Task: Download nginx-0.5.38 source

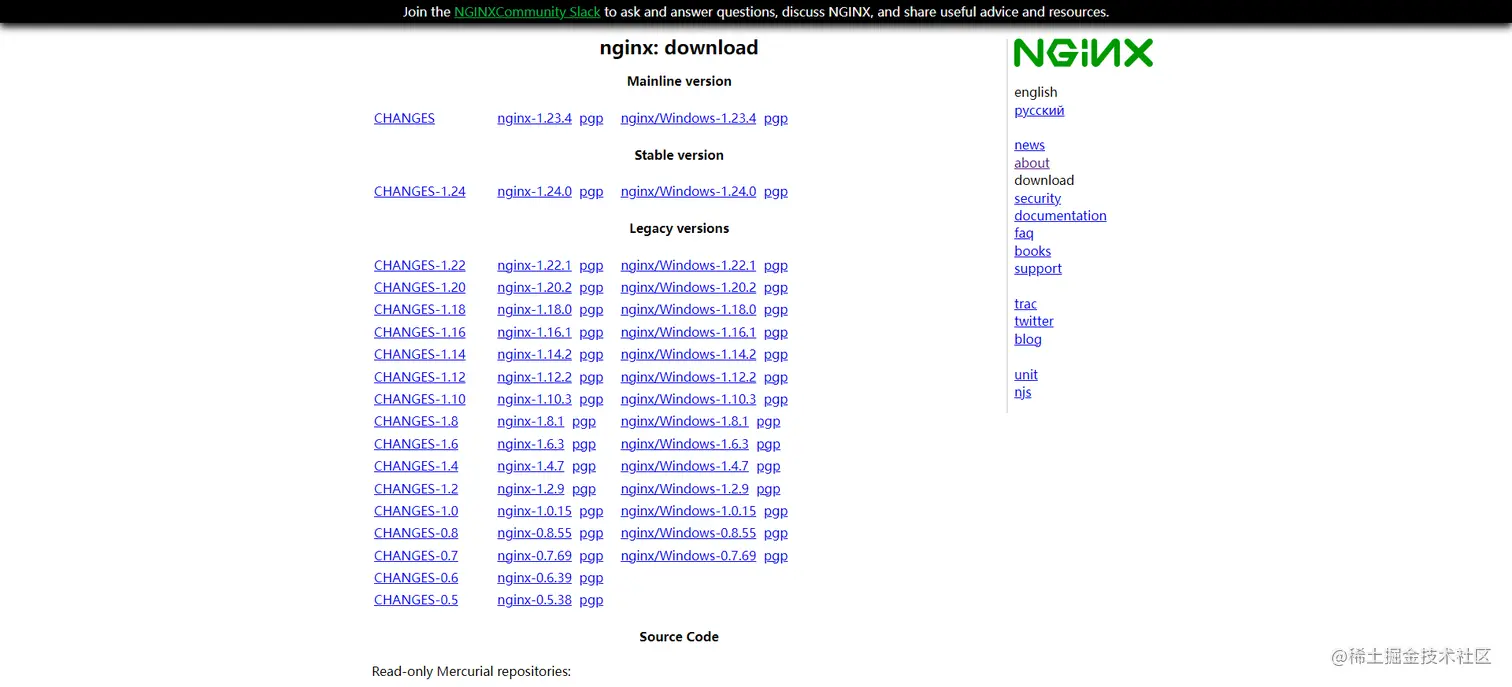Action: (534, 600)
